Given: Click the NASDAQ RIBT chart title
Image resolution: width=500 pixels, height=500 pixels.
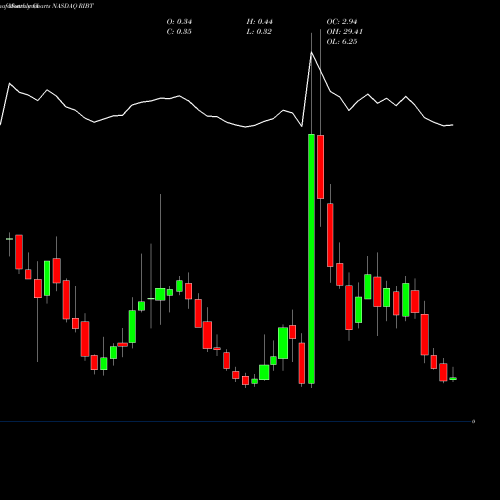Looking at the screenshot, I should click(73, 6).
